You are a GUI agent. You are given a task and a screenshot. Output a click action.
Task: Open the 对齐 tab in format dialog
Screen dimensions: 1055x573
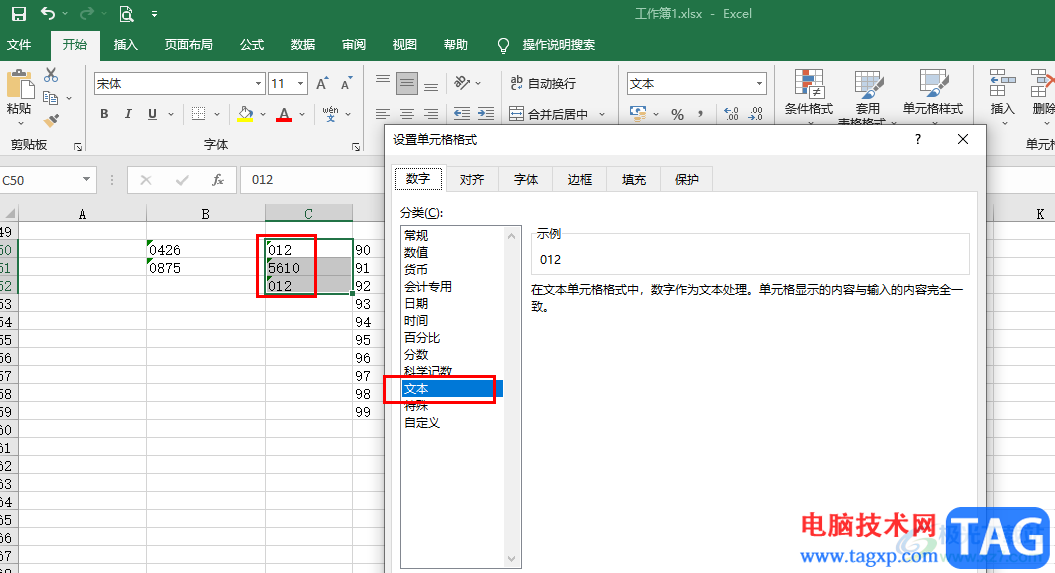(472, 180)
